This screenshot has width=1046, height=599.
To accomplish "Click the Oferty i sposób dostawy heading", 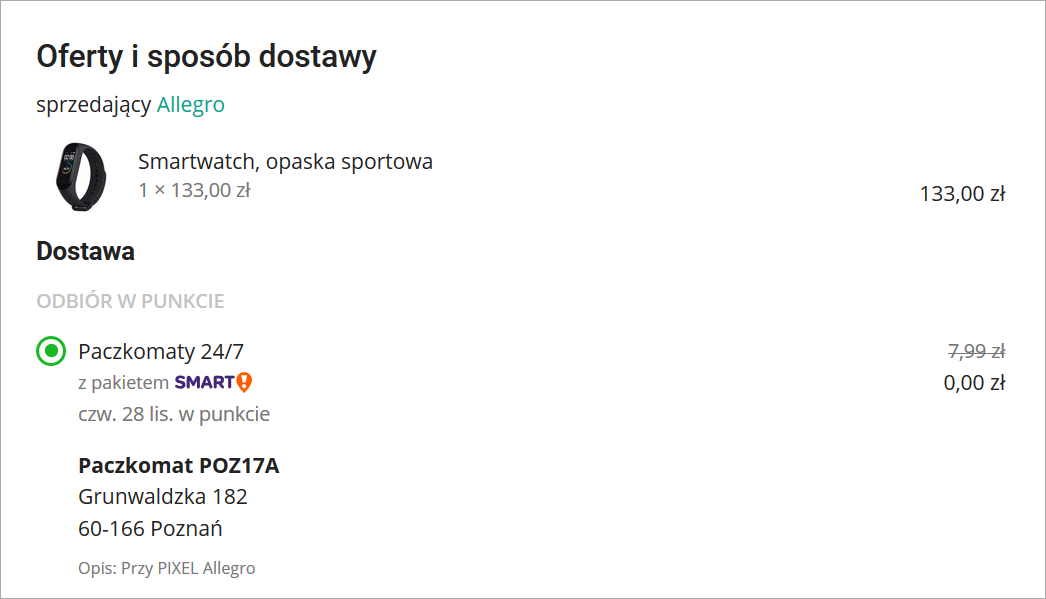I will pos(206,57).
